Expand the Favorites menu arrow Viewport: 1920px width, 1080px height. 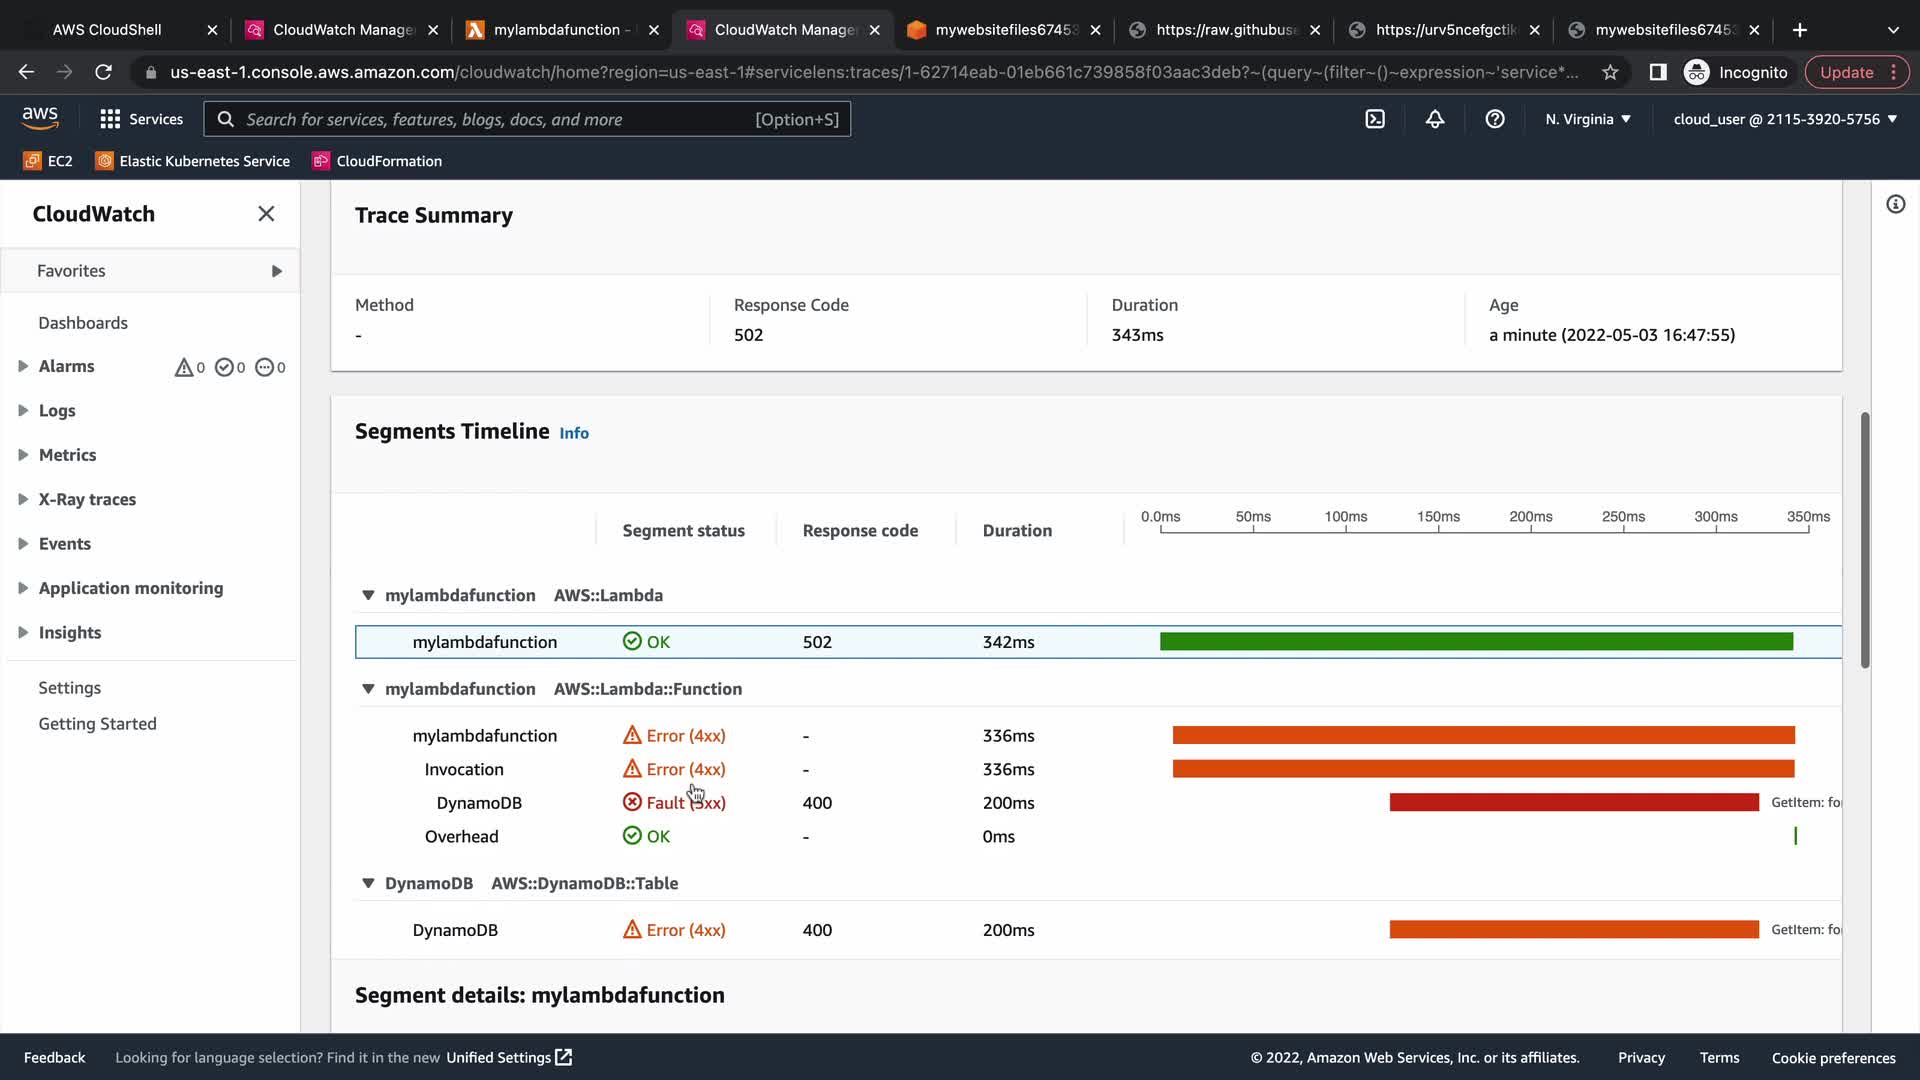coord(276,271)
